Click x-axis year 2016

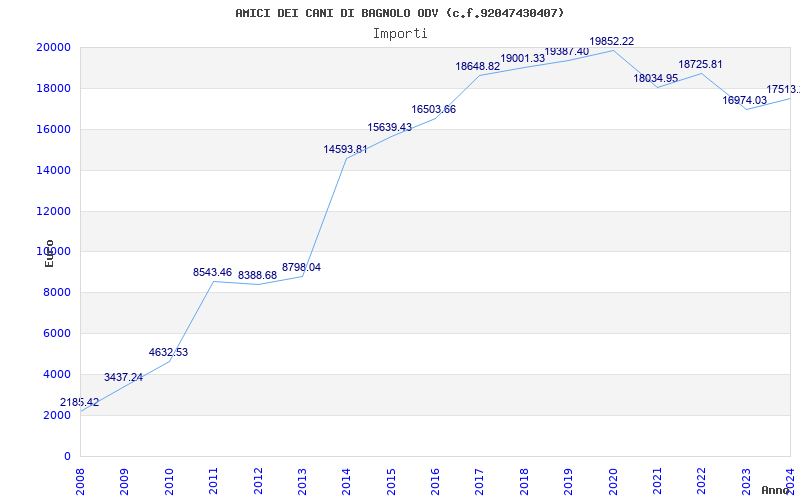pos(435,482)
